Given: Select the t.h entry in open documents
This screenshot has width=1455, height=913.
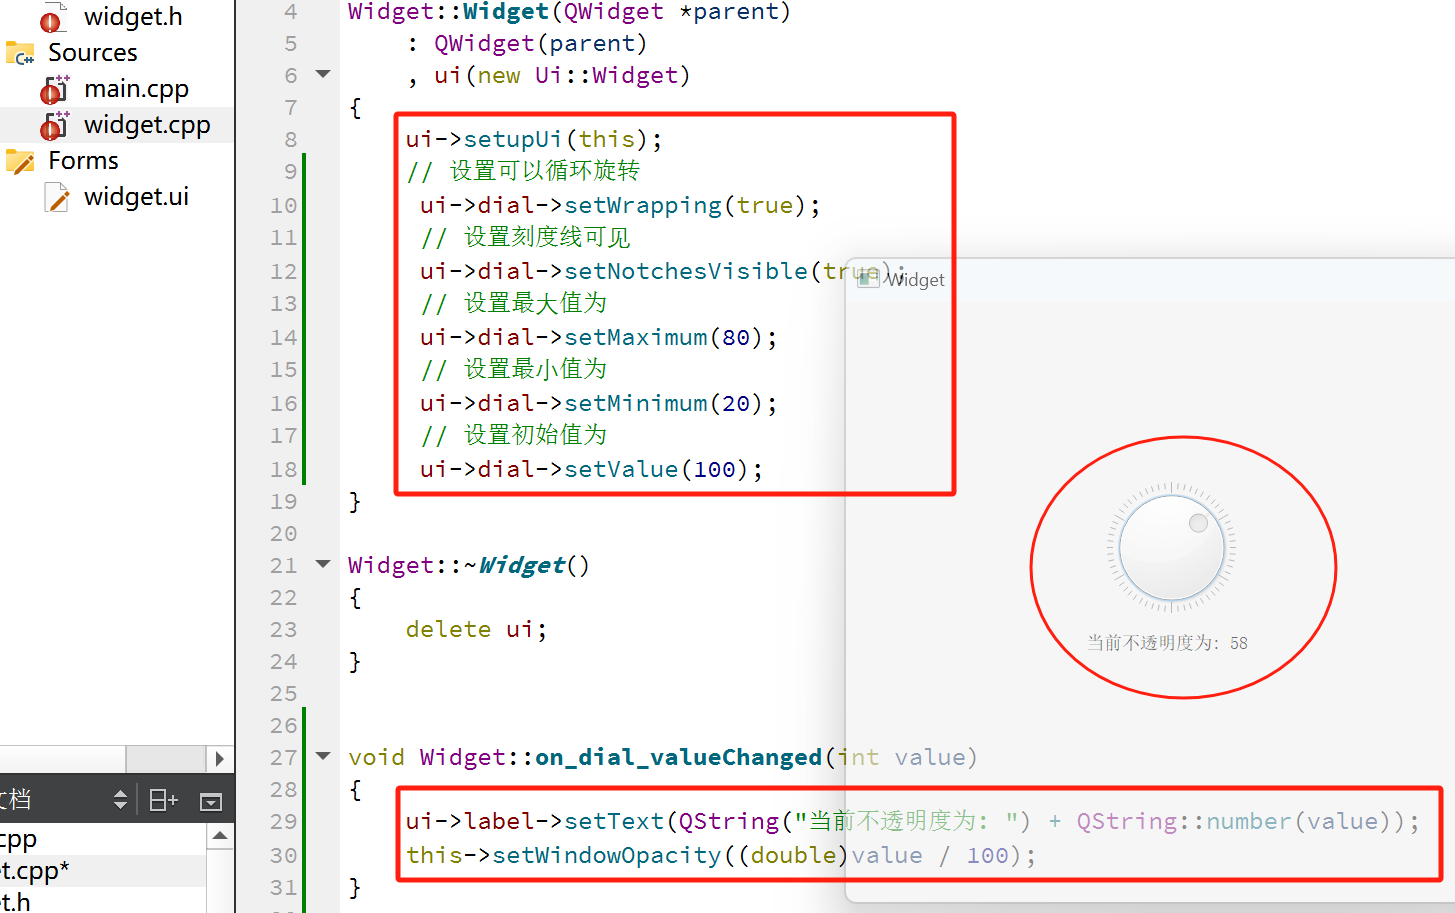Looking at the screenshot, I should [15, 901].
